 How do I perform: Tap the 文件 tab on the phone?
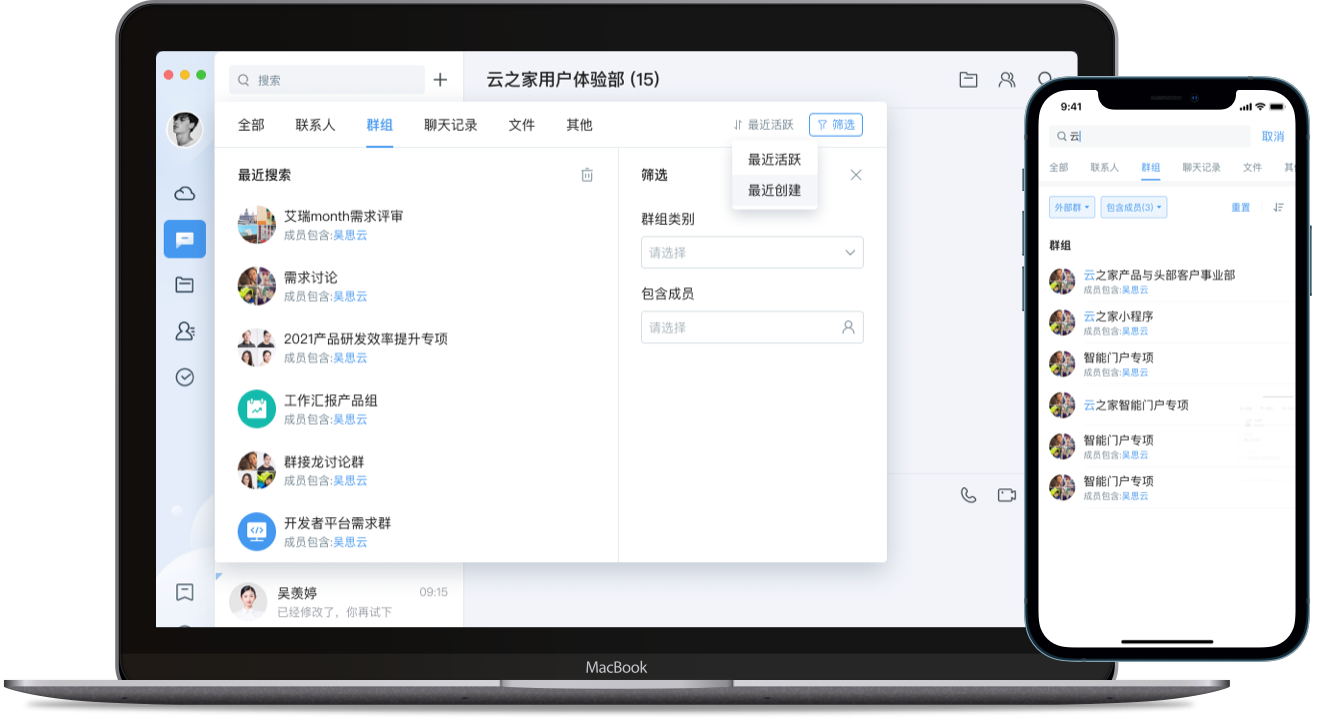[1252, 167]
